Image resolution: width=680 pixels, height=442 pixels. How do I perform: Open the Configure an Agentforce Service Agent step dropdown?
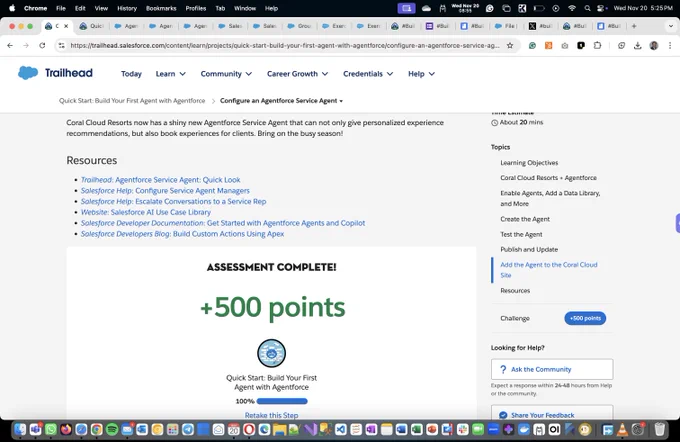pos(281,101)
